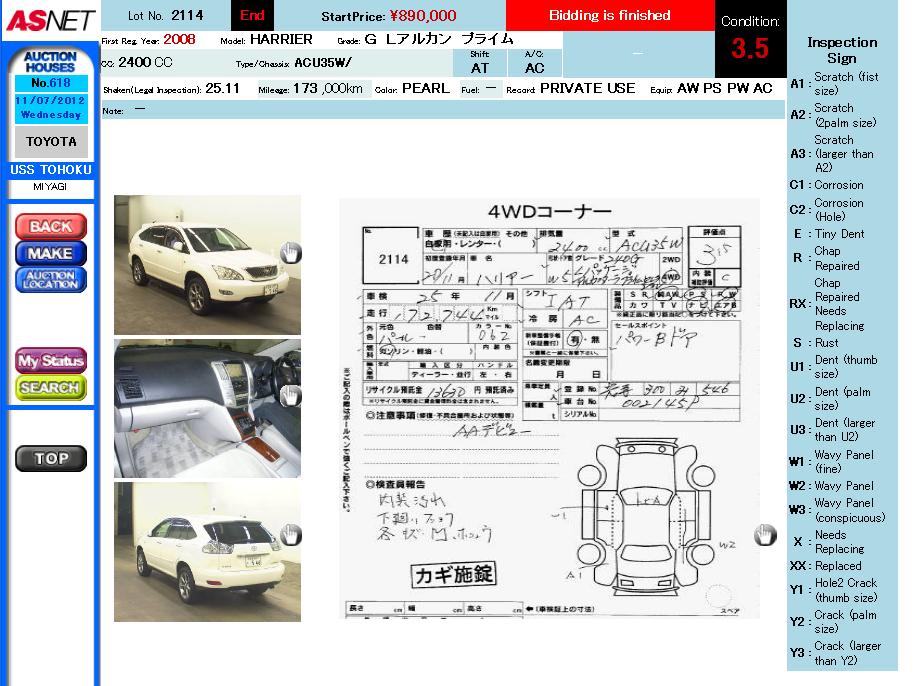Open My Status page
920x686 pixels.
50,361
